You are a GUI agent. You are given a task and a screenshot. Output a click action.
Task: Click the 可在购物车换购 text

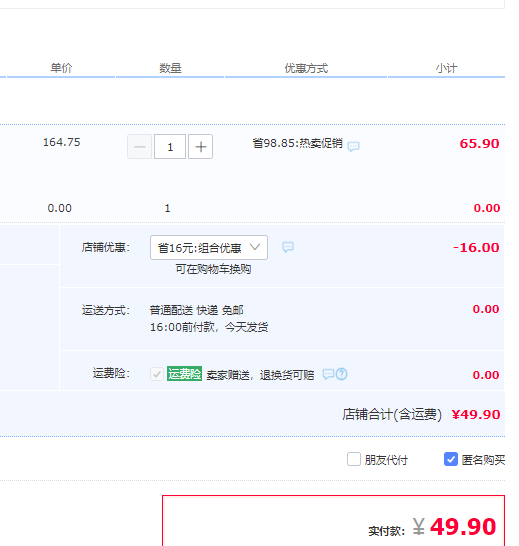click(x=213, y=269)
